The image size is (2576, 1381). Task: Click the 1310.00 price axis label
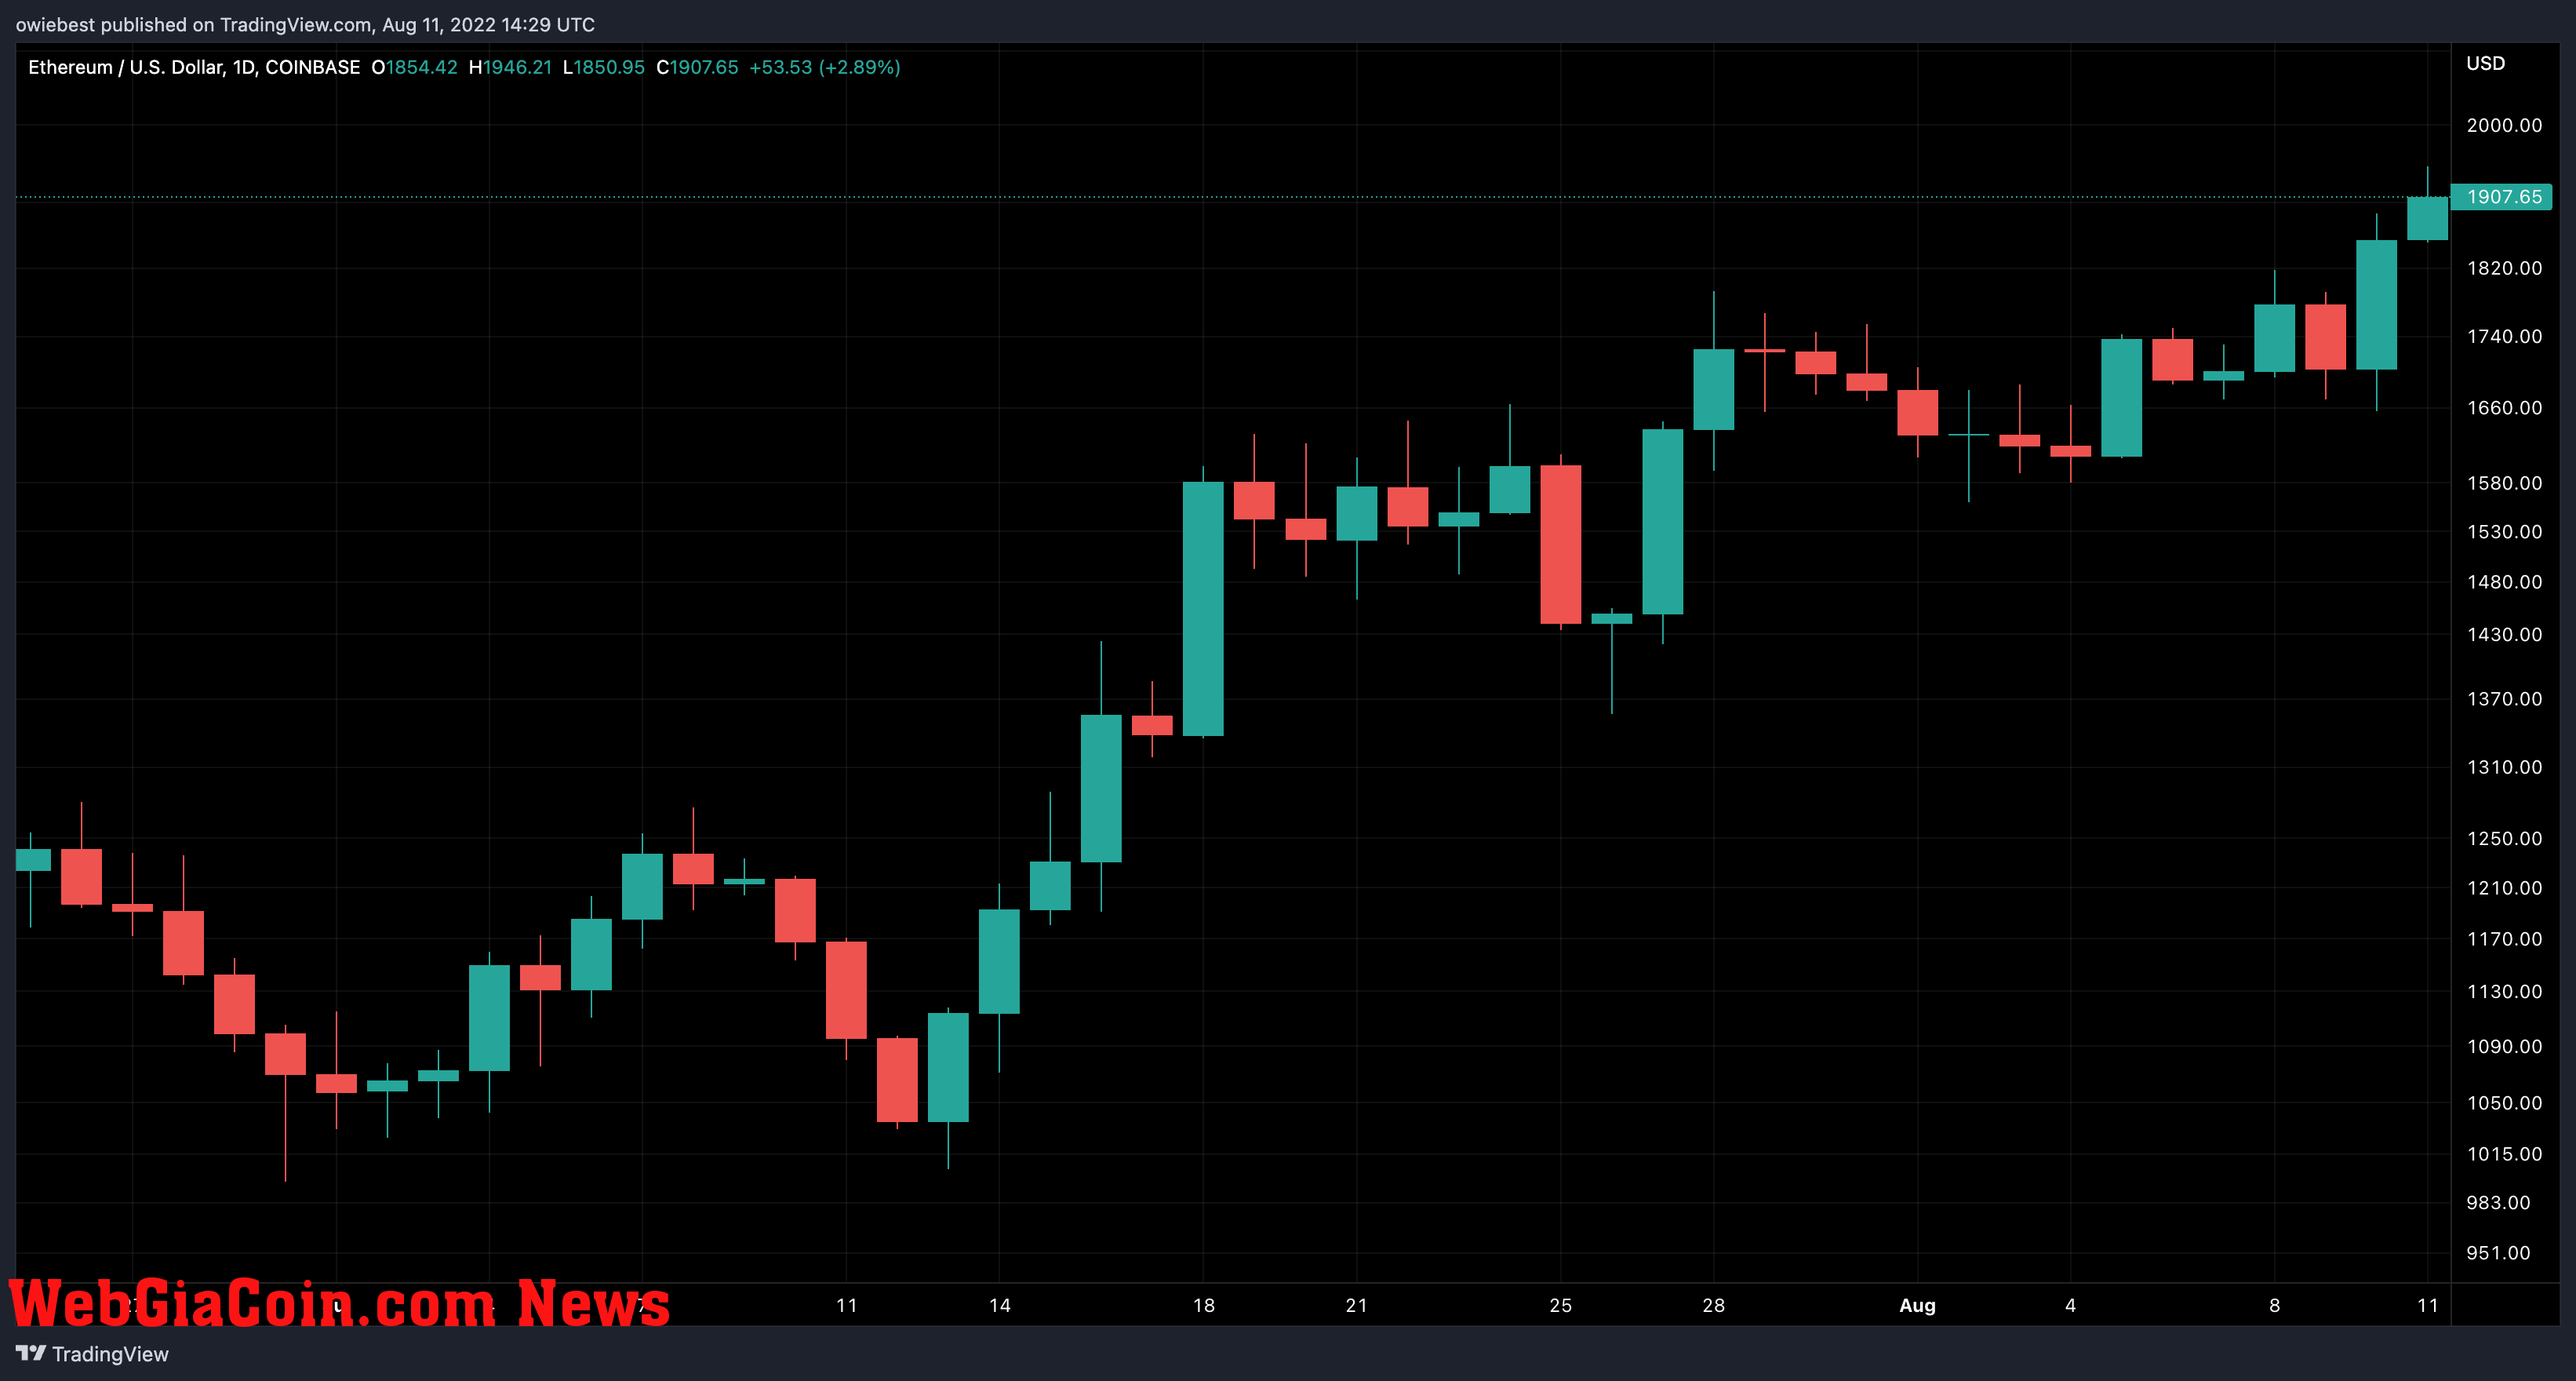2504,767
